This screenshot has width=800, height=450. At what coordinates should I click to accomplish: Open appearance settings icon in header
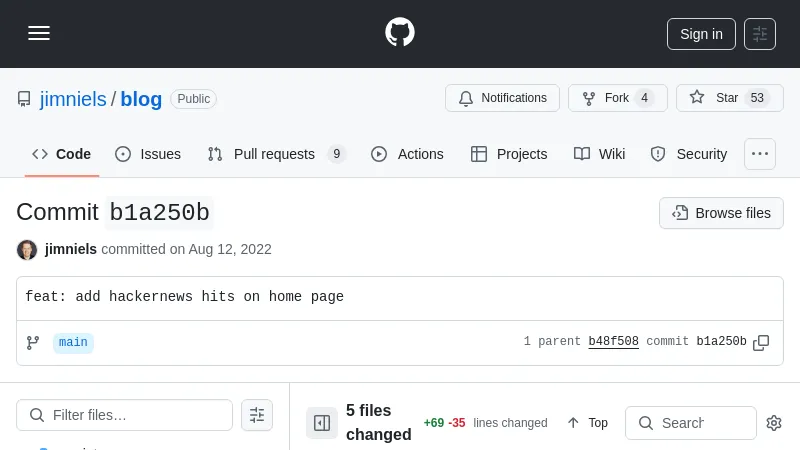(x=760, y=34)
